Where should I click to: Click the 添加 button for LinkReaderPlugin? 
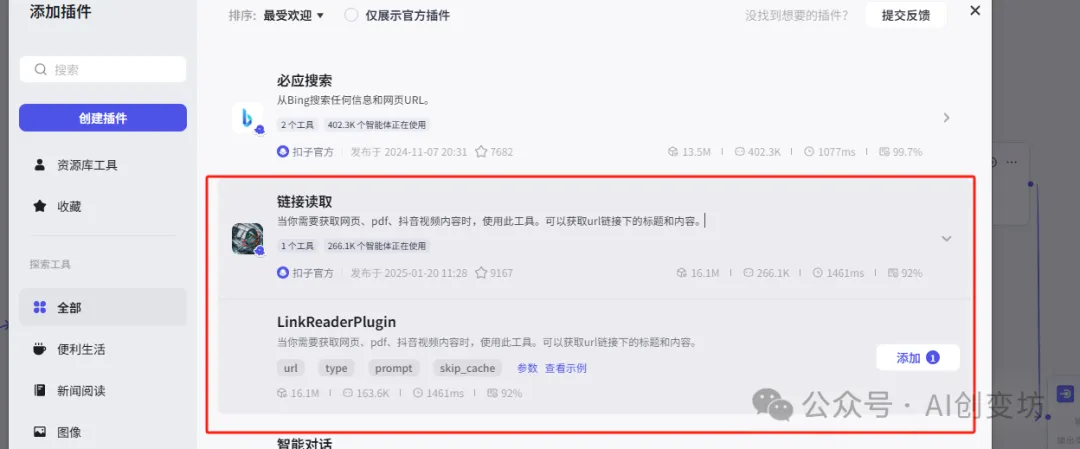pos(917,357)
